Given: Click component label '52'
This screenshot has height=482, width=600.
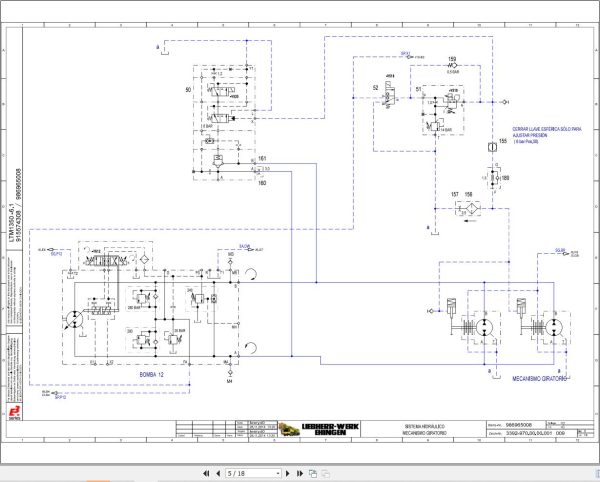Looking at the screenshot, I should click(376, 88).
